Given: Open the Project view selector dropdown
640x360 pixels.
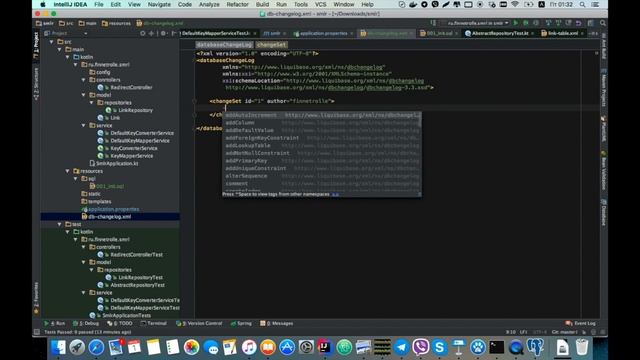Looking at the screenshot, I should [65, 33].
